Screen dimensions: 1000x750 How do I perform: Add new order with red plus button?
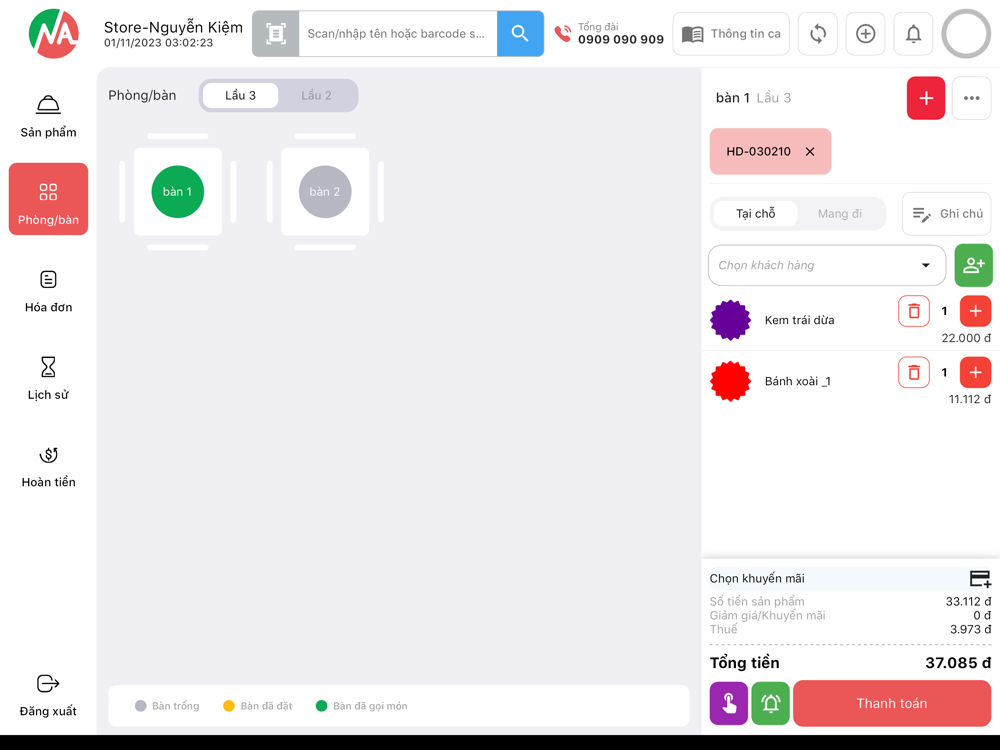926,98
